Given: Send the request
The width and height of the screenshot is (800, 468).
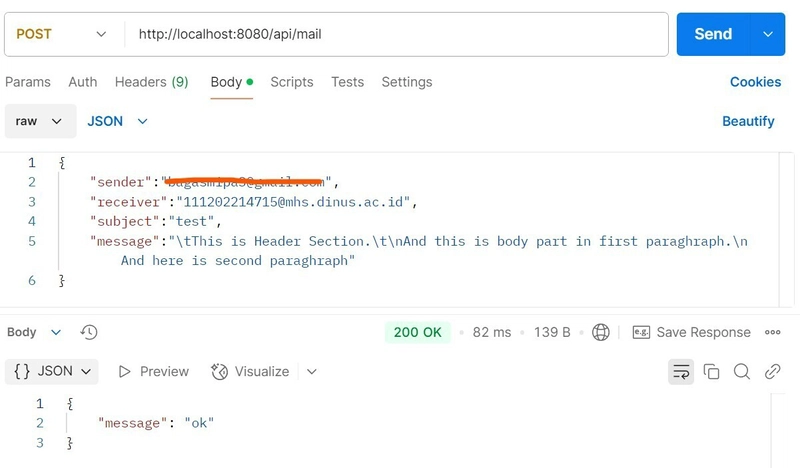Looking at the screenshot, I should [713, 34].
